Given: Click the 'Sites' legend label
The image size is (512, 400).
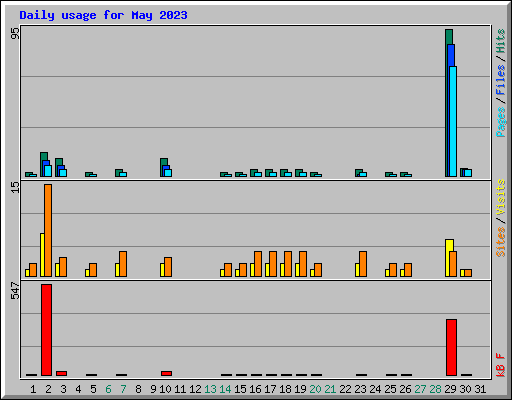Looking at the screenshot, I should click(500, 242).
